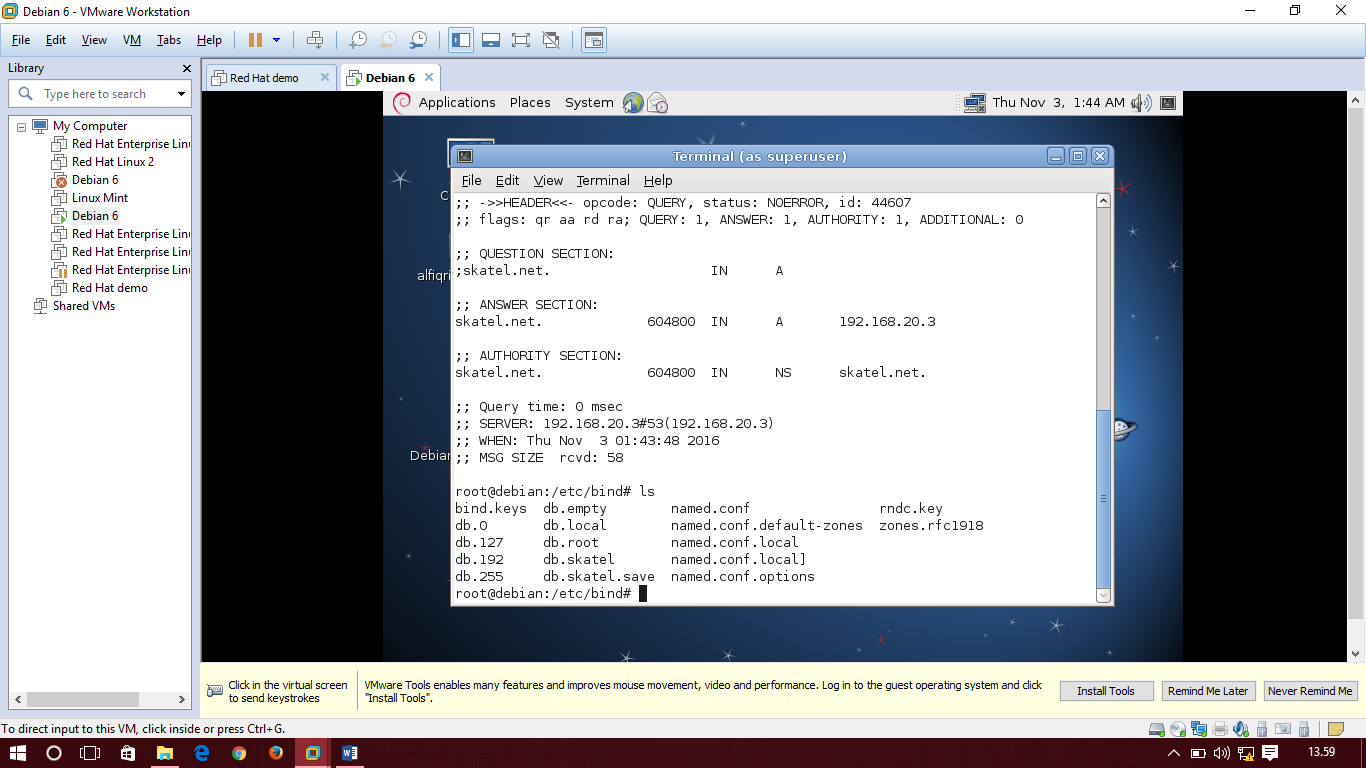This screenshot has height=768, width=1366.
Task: Switch to the Red Hat demo tab
Action: [x=266, y=75]
